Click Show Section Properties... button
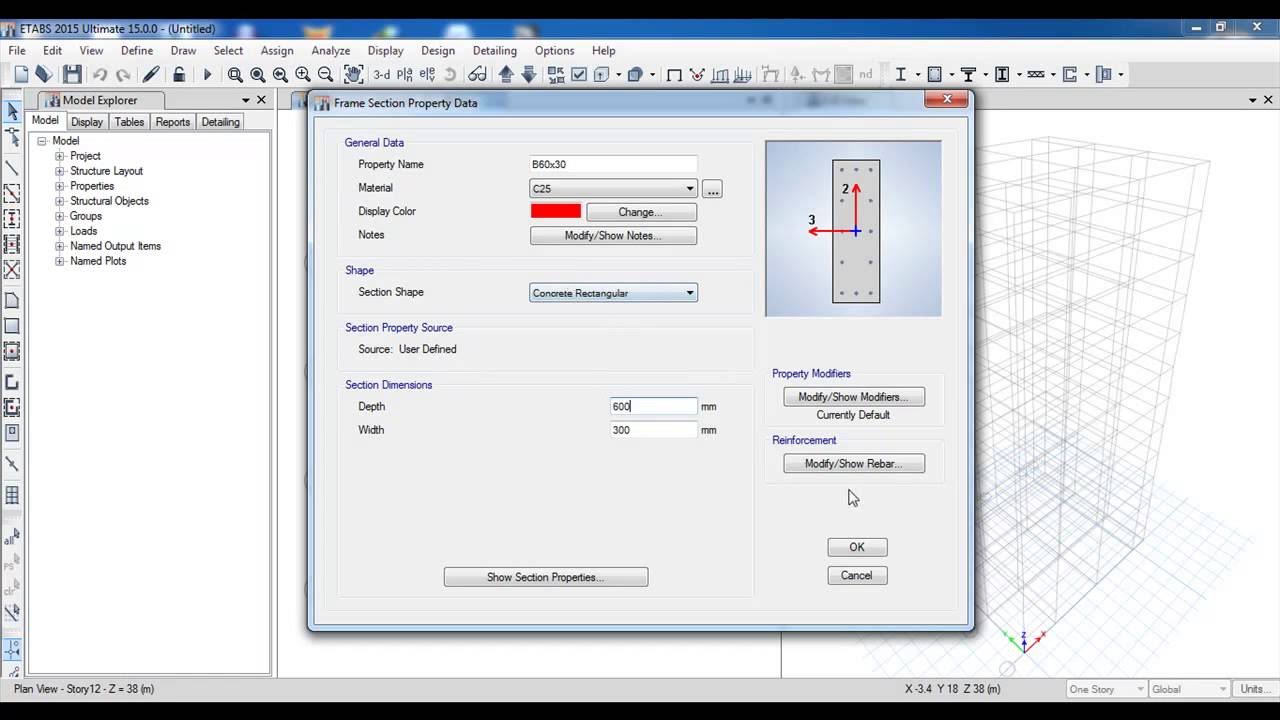 point(546,577)
